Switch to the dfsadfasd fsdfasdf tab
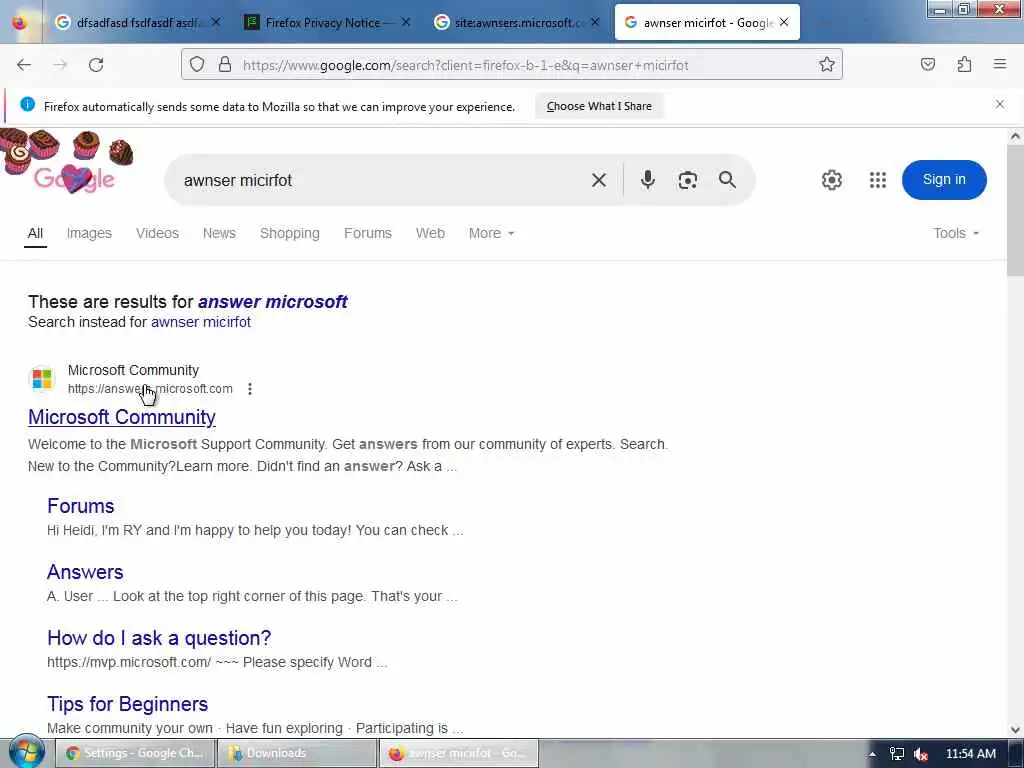Viewport: 1024px width, 768px height. click(x=135, y=22)
